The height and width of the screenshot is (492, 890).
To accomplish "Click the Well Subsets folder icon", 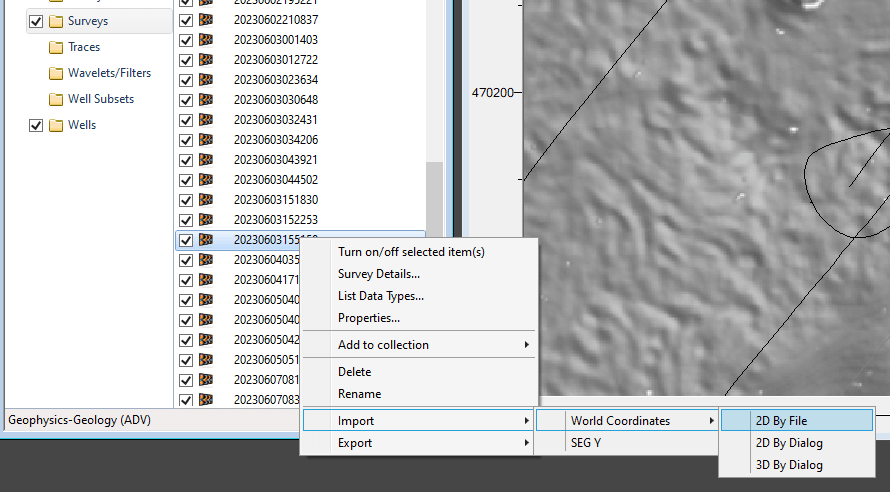I will [56, 99].
